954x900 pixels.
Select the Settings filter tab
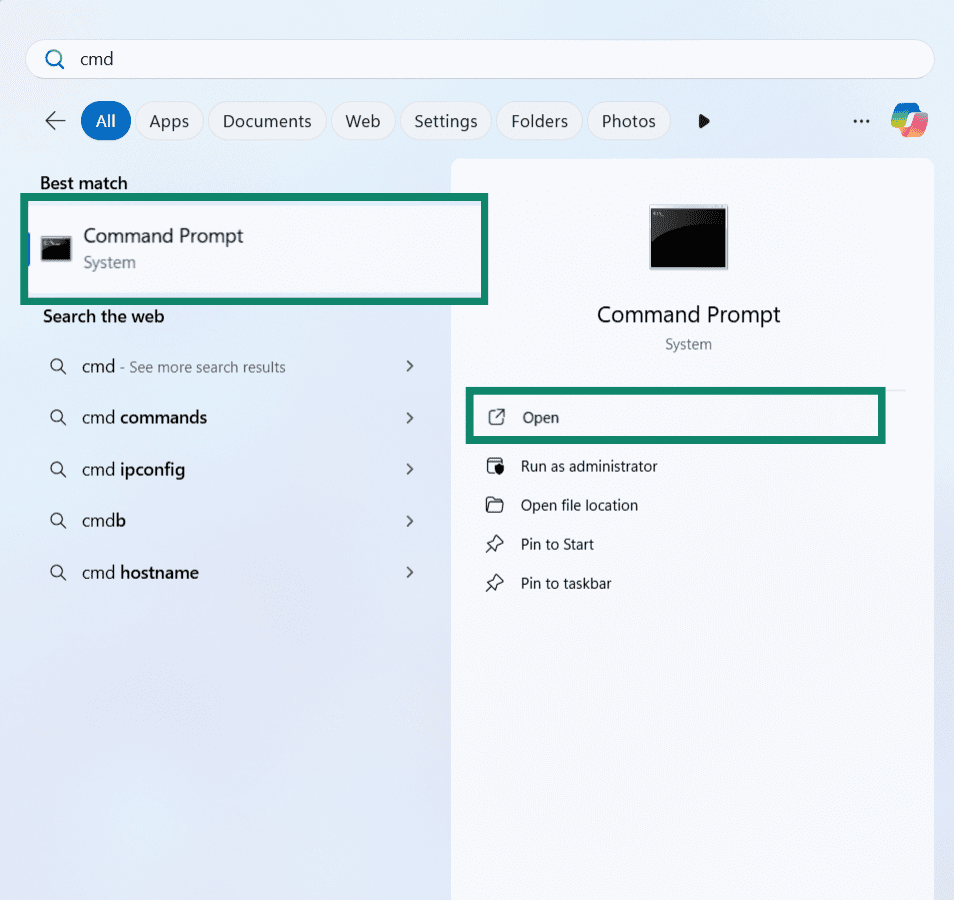tap(445, 121)
